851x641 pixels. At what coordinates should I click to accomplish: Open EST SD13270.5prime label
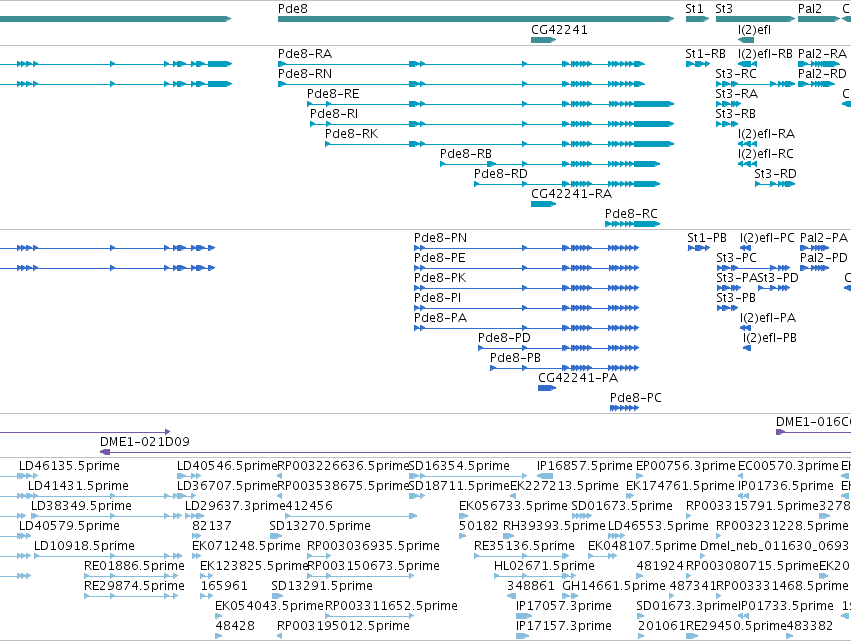pos(320,526)
